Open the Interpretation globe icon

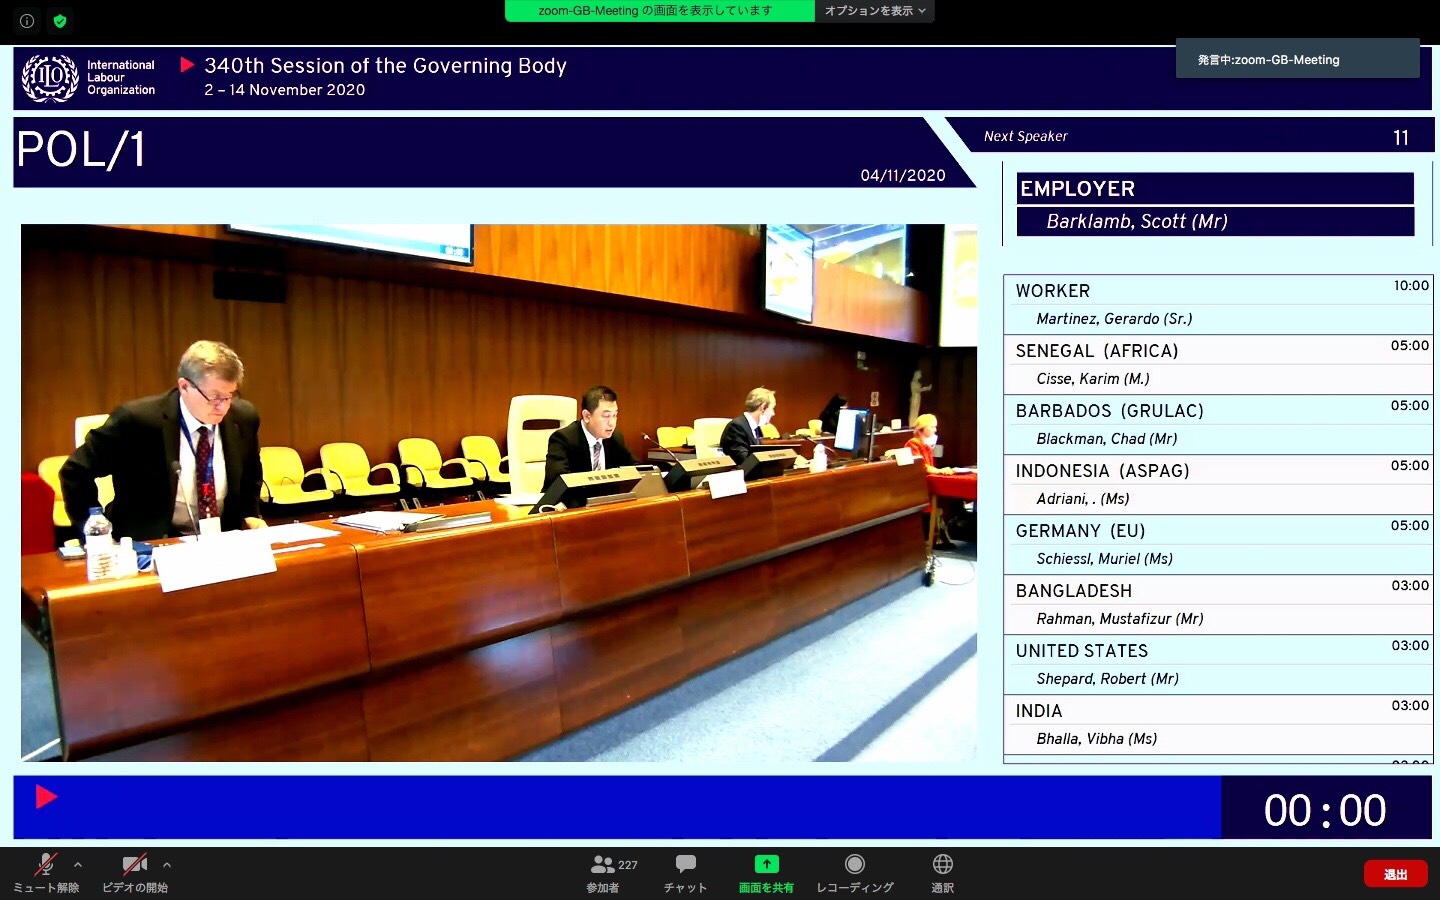(x=942, y=865)
